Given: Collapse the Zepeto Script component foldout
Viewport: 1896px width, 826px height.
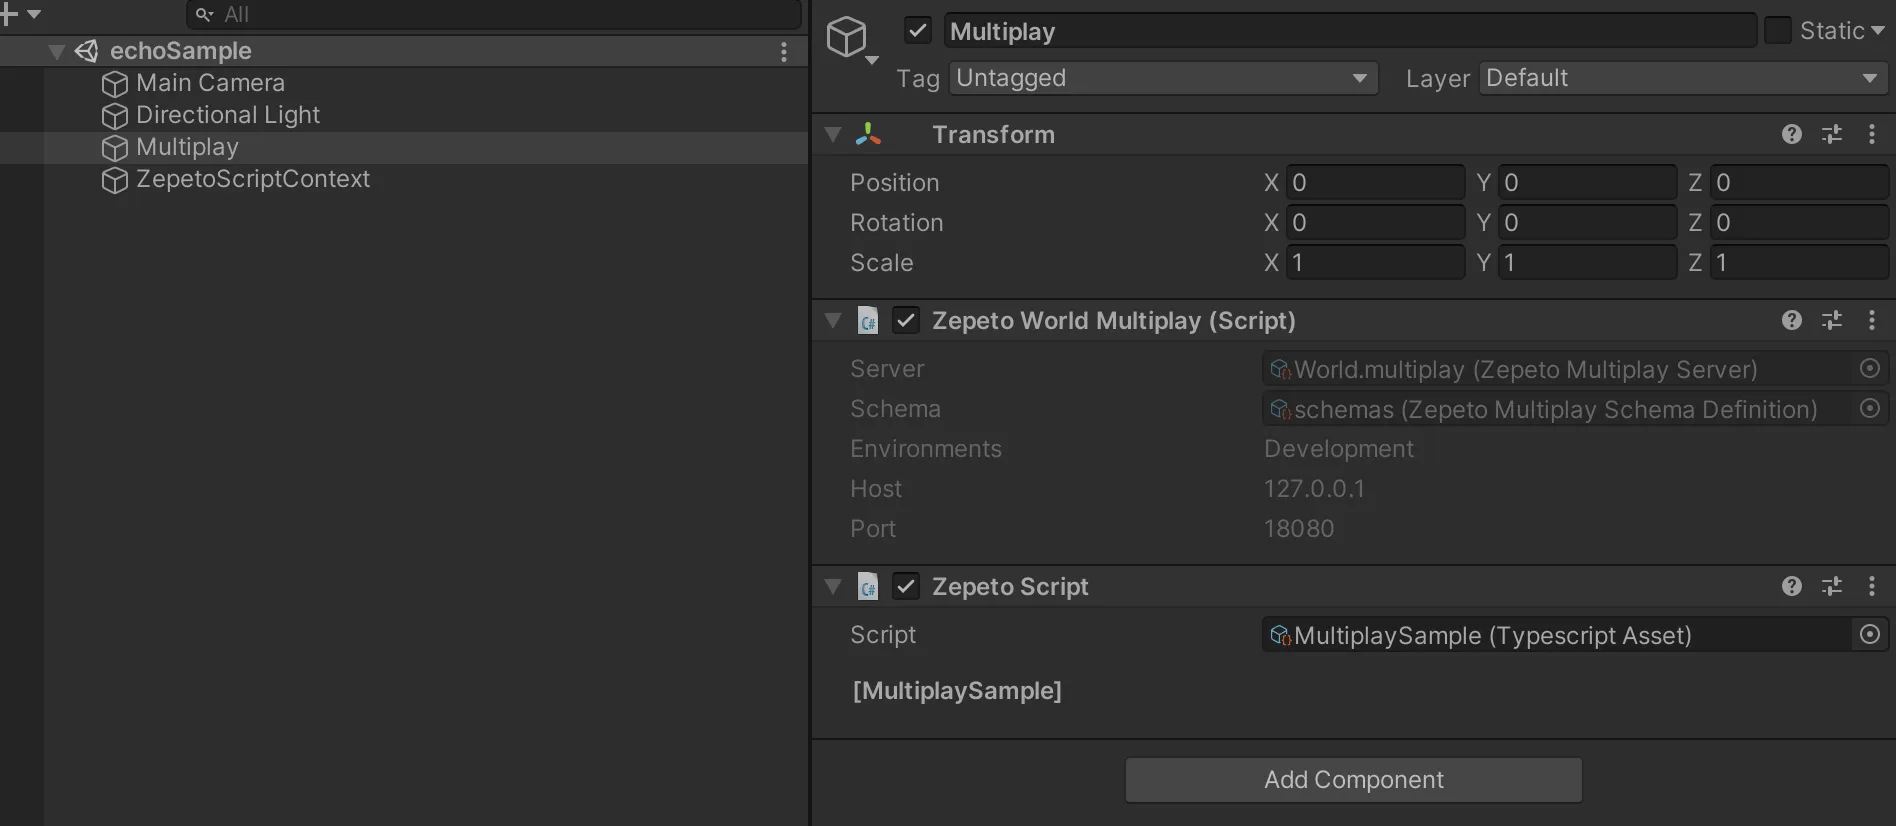Looking at the screenshot, I should tap(833, 587).
